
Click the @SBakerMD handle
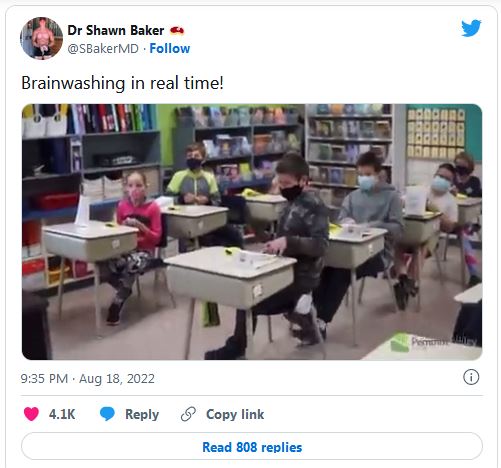coord(103,49)
